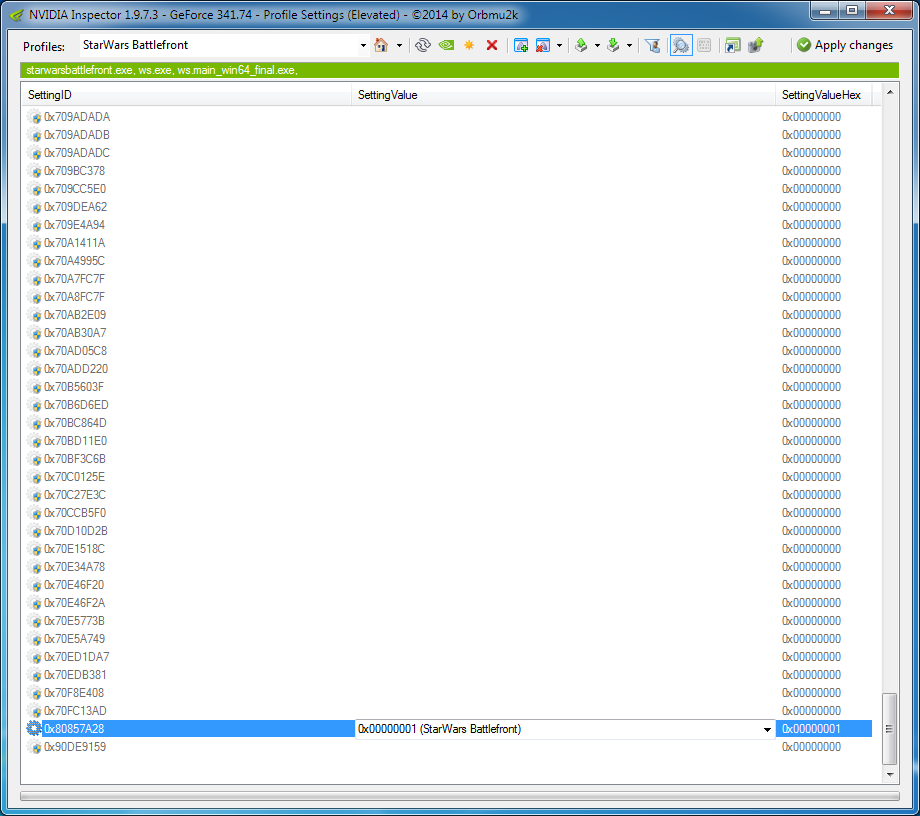Refresh the current profile settings
This screenshot has width=920, height=816.
click(x=422, y=45)
